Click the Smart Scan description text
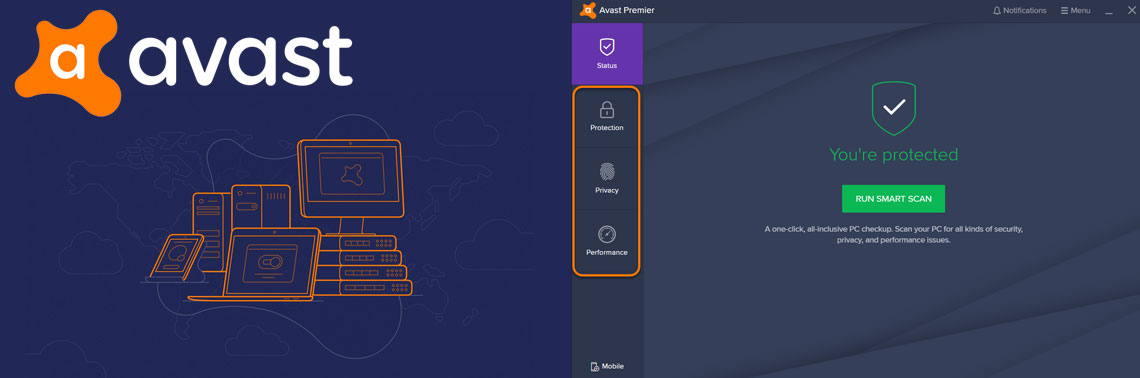 click(894, 234)
